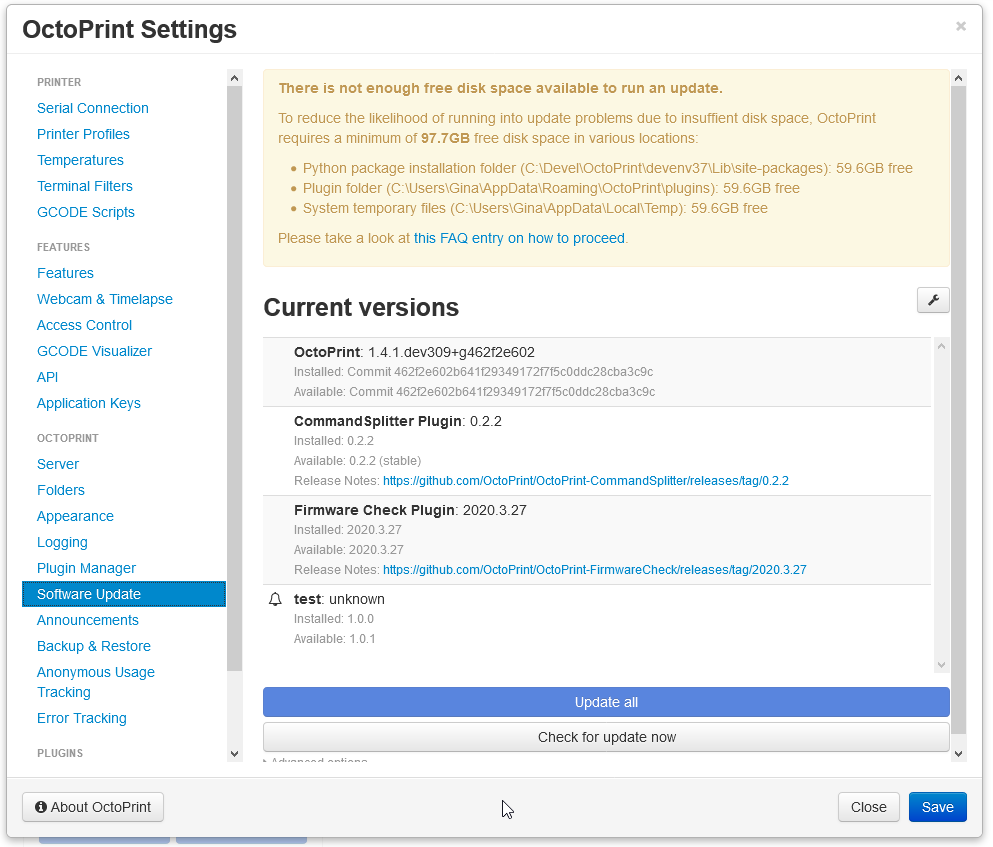Viewport: 993px width, 847px height.
Task: Select Announcements in the sidebar
Action: click(x=87, y=620)
